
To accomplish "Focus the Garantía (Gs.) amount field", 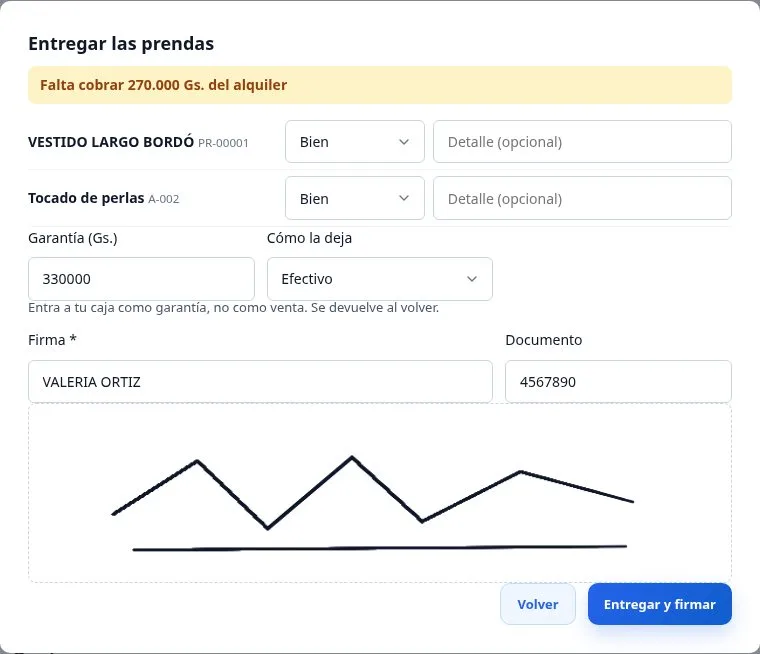I will tap(141, 279).
